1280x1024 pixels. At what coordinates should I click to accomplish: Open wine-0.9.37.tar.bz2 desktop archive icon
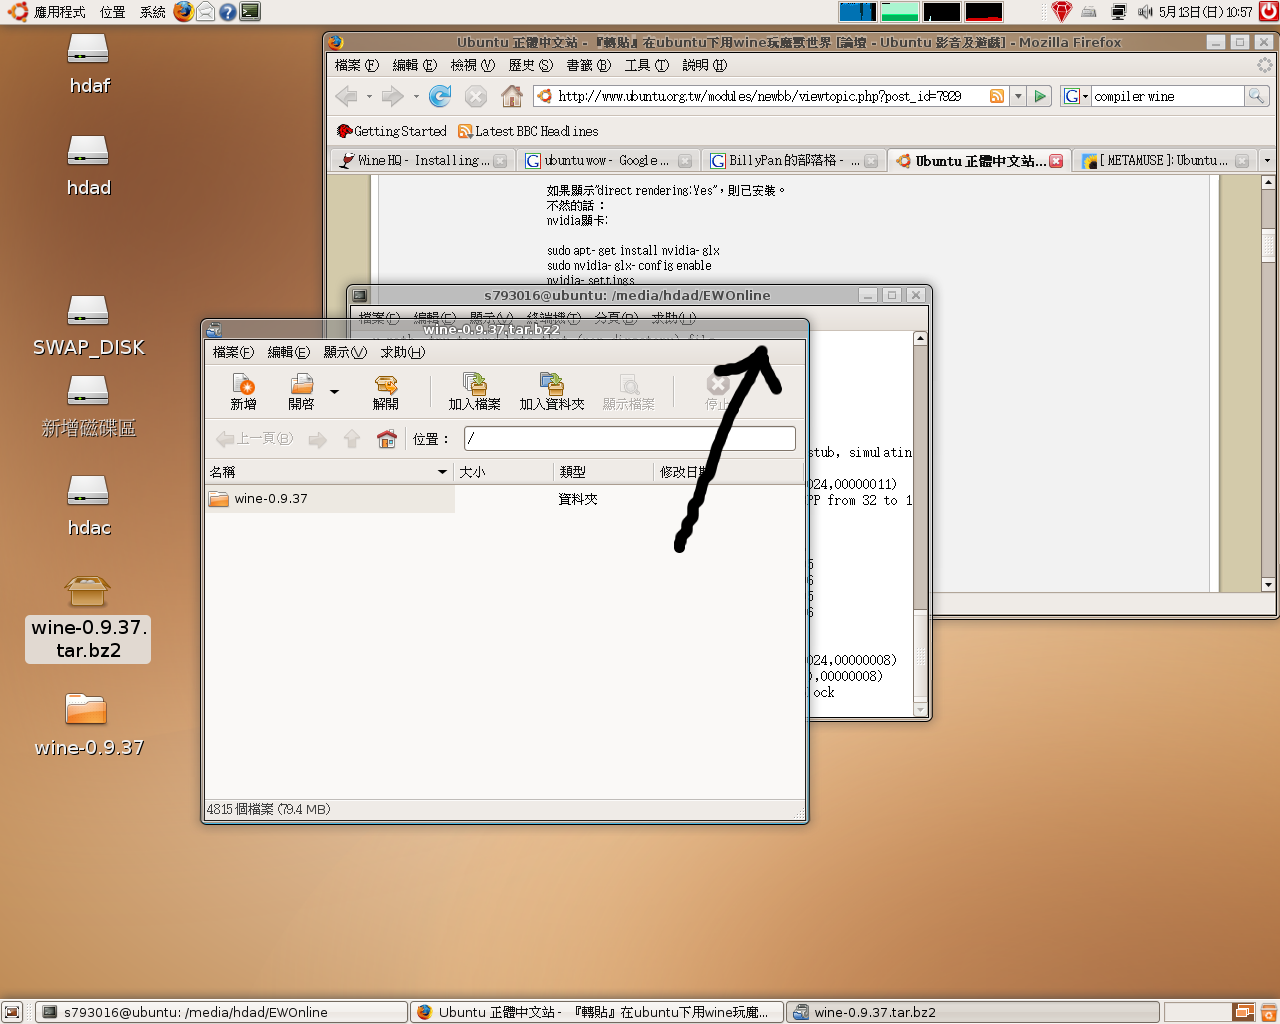[88, 592]
